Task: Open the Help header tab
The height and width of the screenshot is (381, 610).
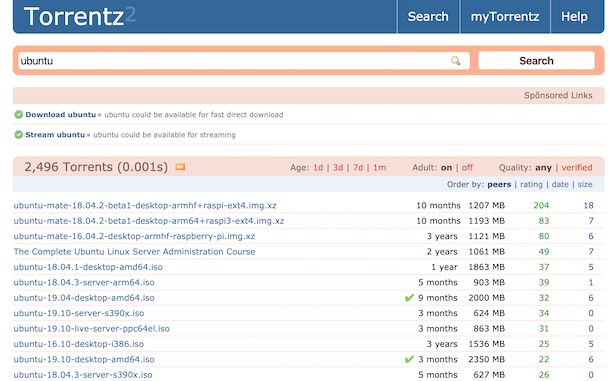Action: (x=574, y=16)
